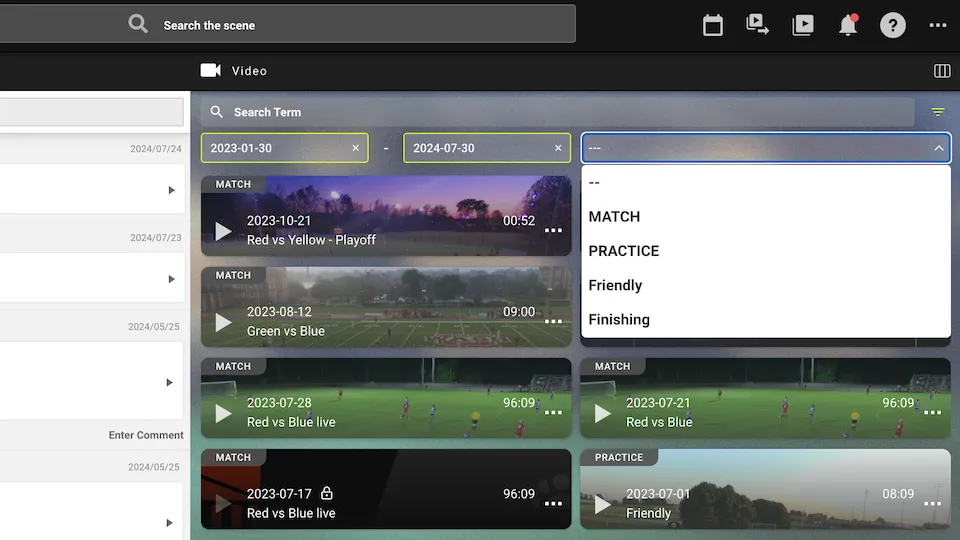The width and height of the screenshot is (960, 540).
Task: Clear the 2023-01-30 start date
Action: [x=356, y=148]
